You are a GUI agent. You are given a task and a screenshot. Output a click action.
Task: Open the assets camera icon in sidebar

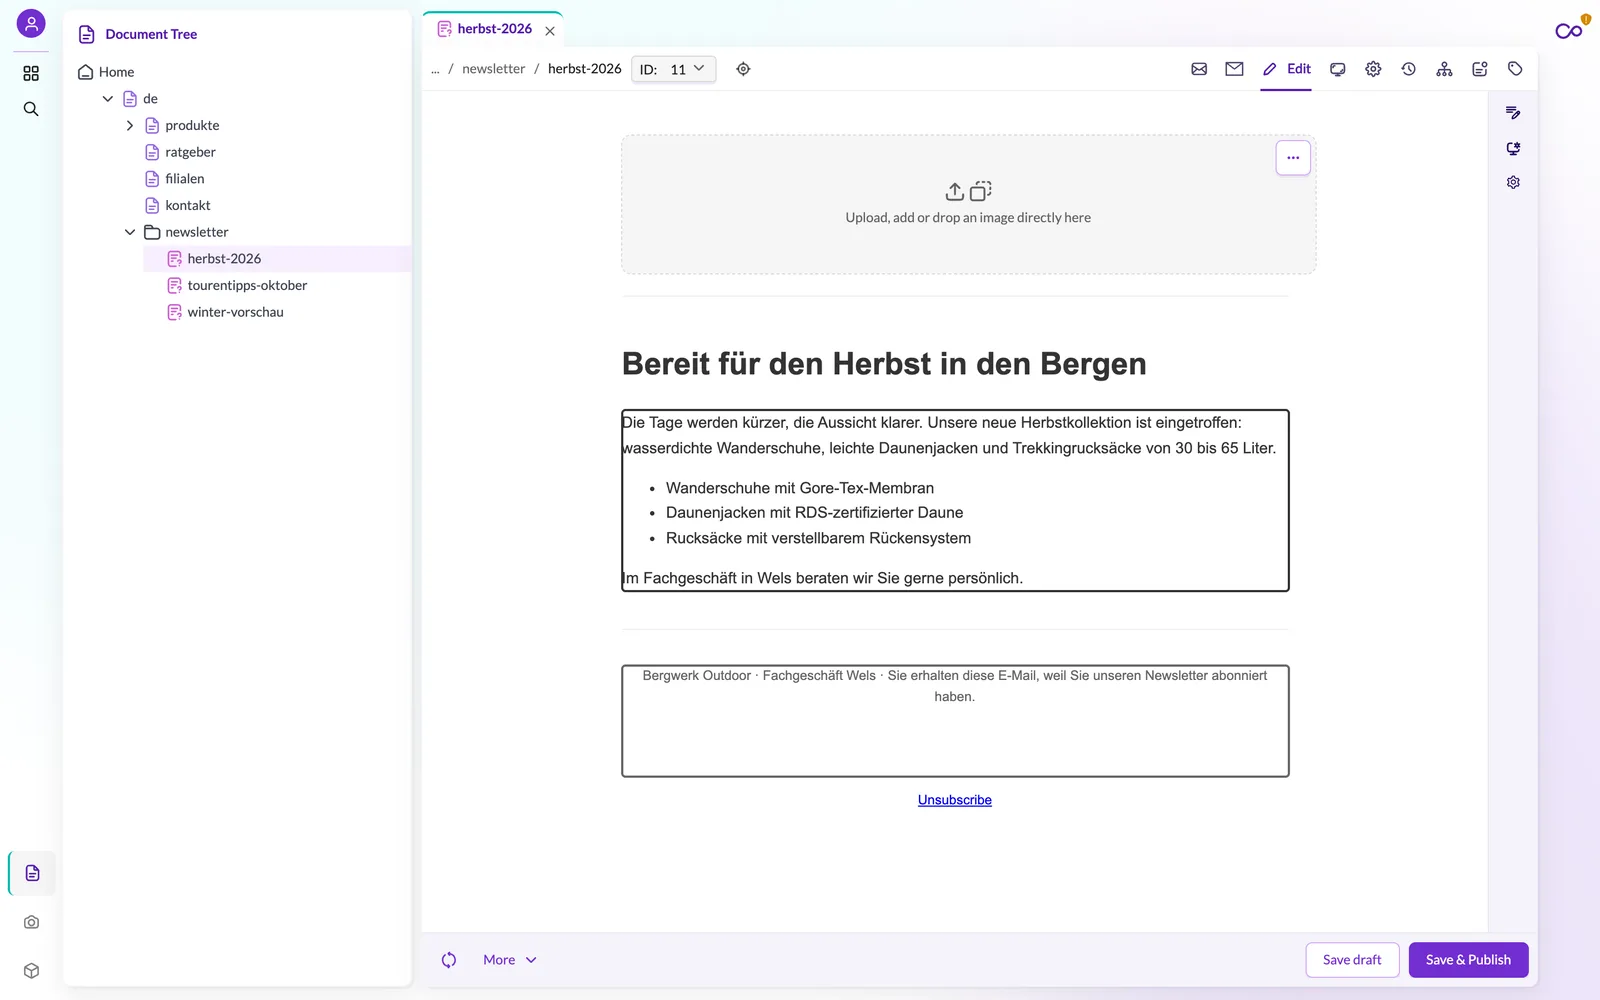click(x=32, y=922)
